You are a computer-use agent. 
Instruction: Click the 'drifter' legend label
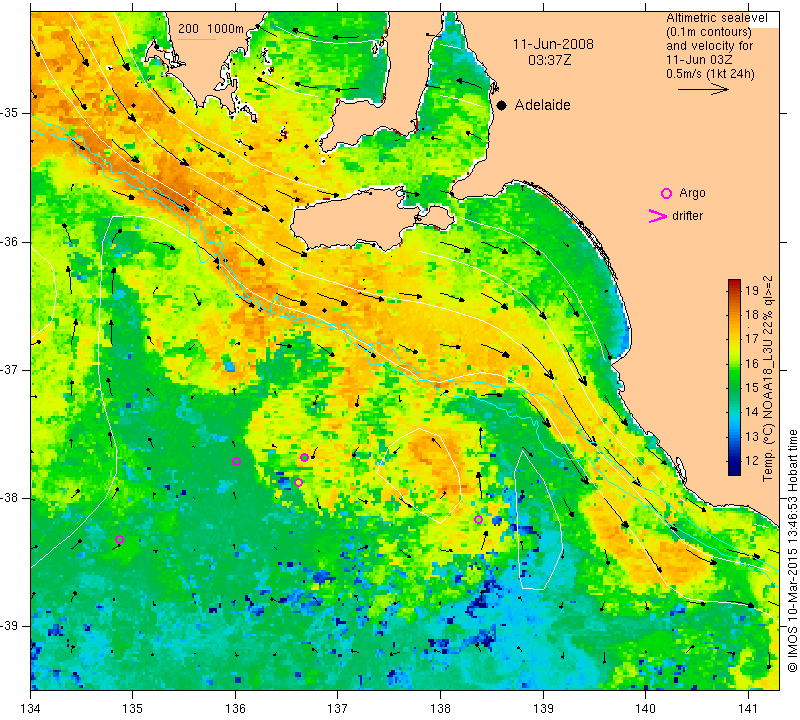[x=687, y=216]
